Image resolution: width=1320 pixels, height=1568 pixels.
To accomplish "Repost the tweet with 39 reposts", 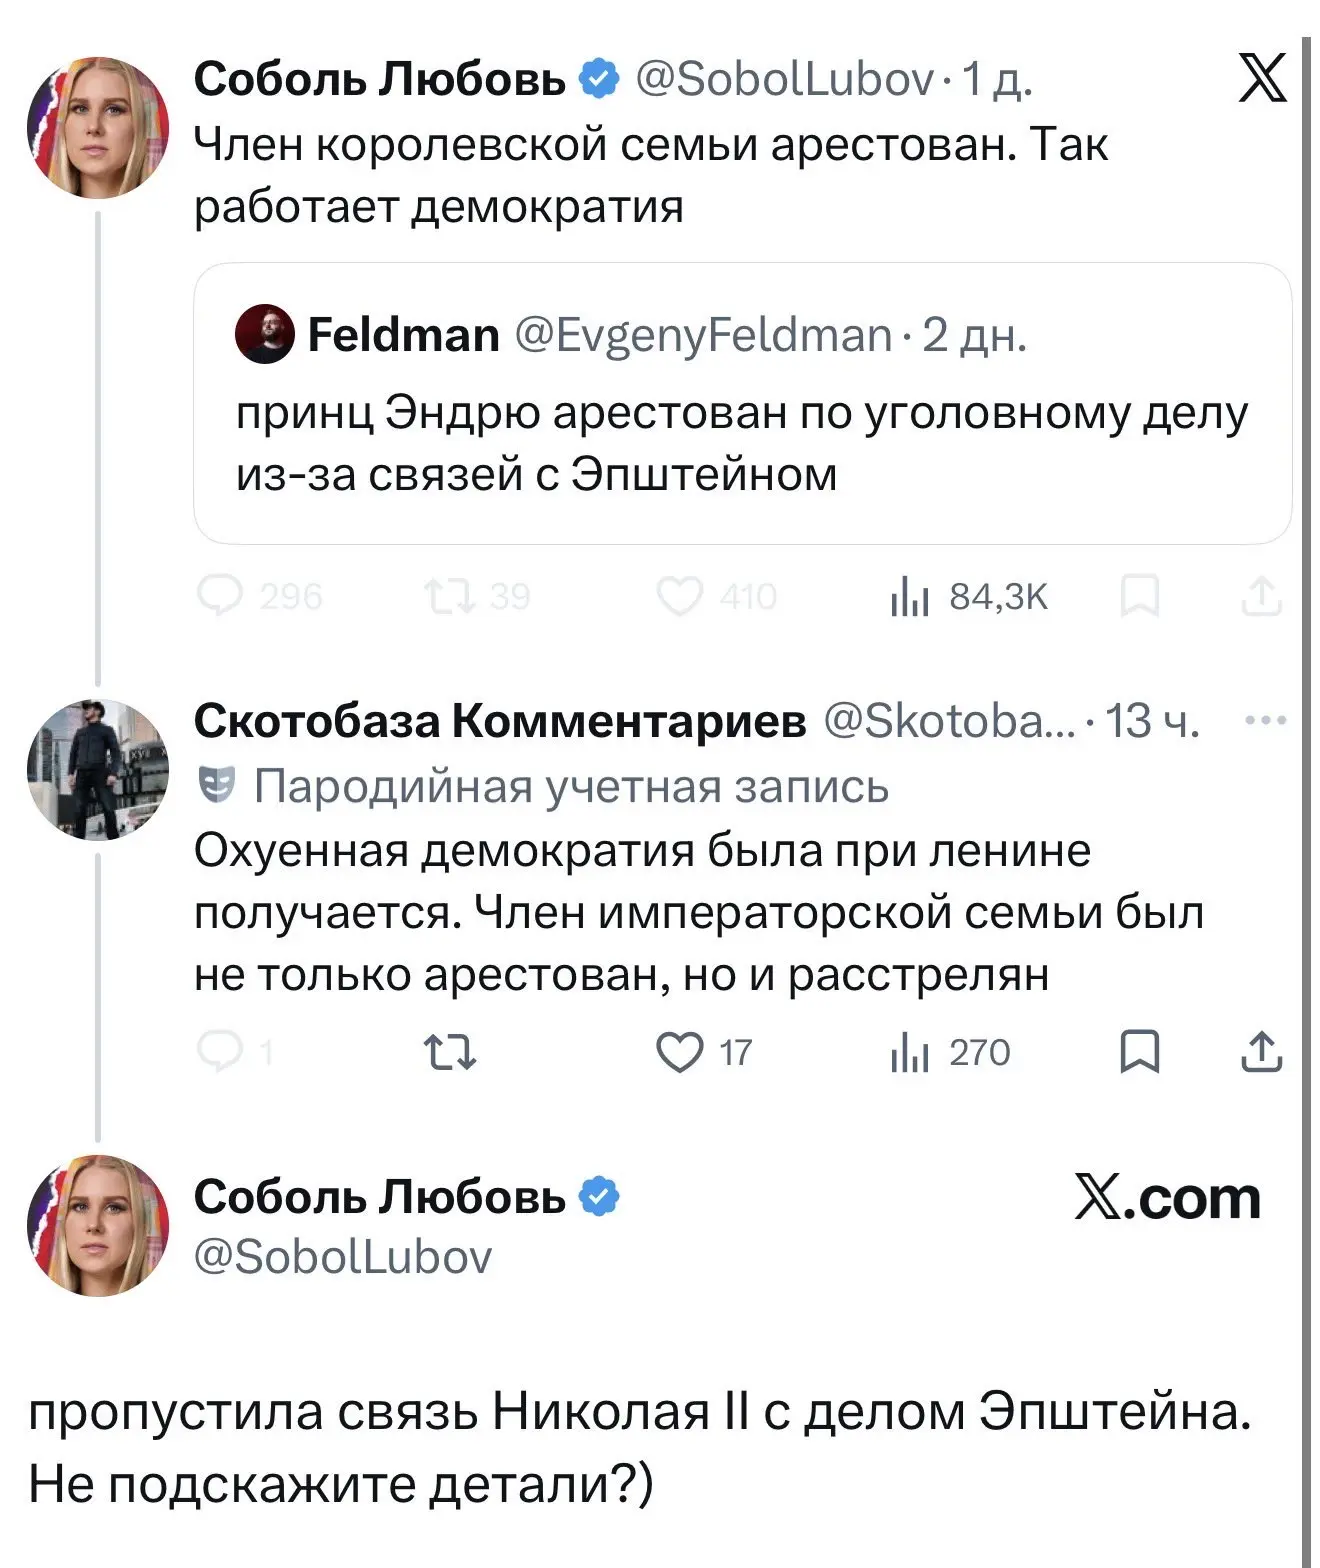I will (450, 597).
